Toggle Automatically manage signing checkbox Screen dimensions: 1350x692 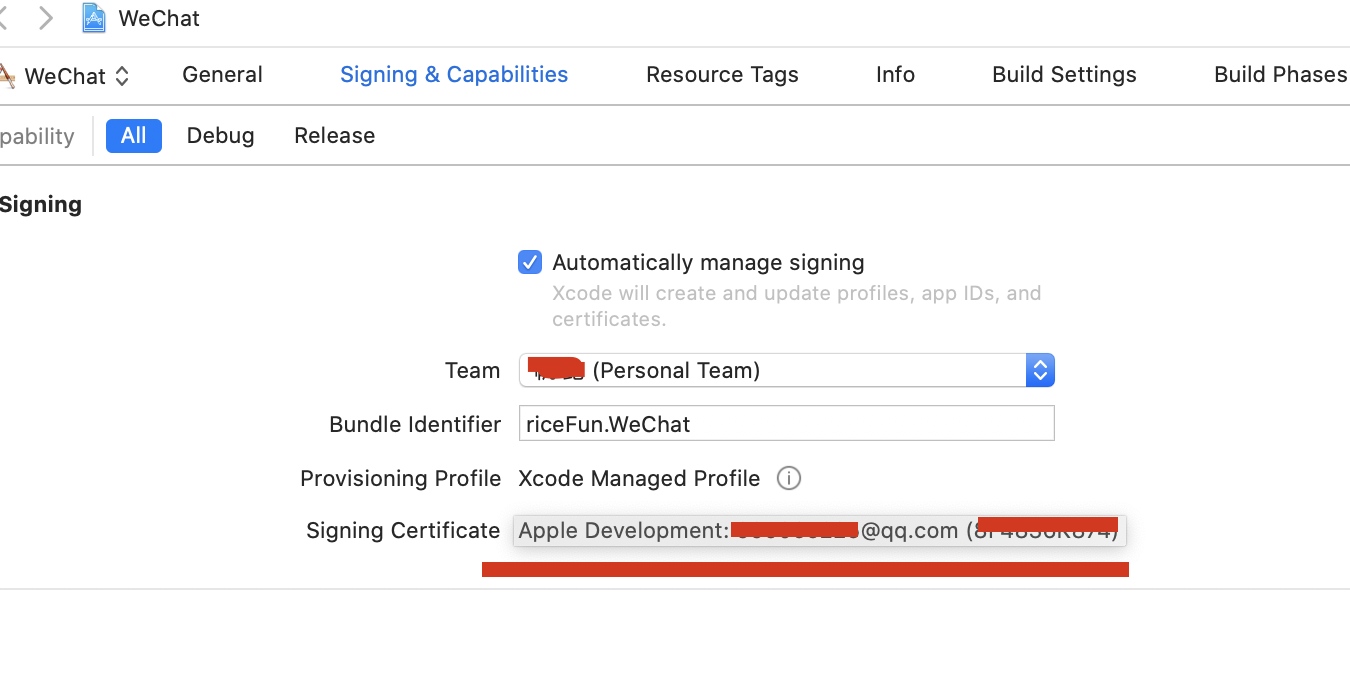tap(530, 263)
